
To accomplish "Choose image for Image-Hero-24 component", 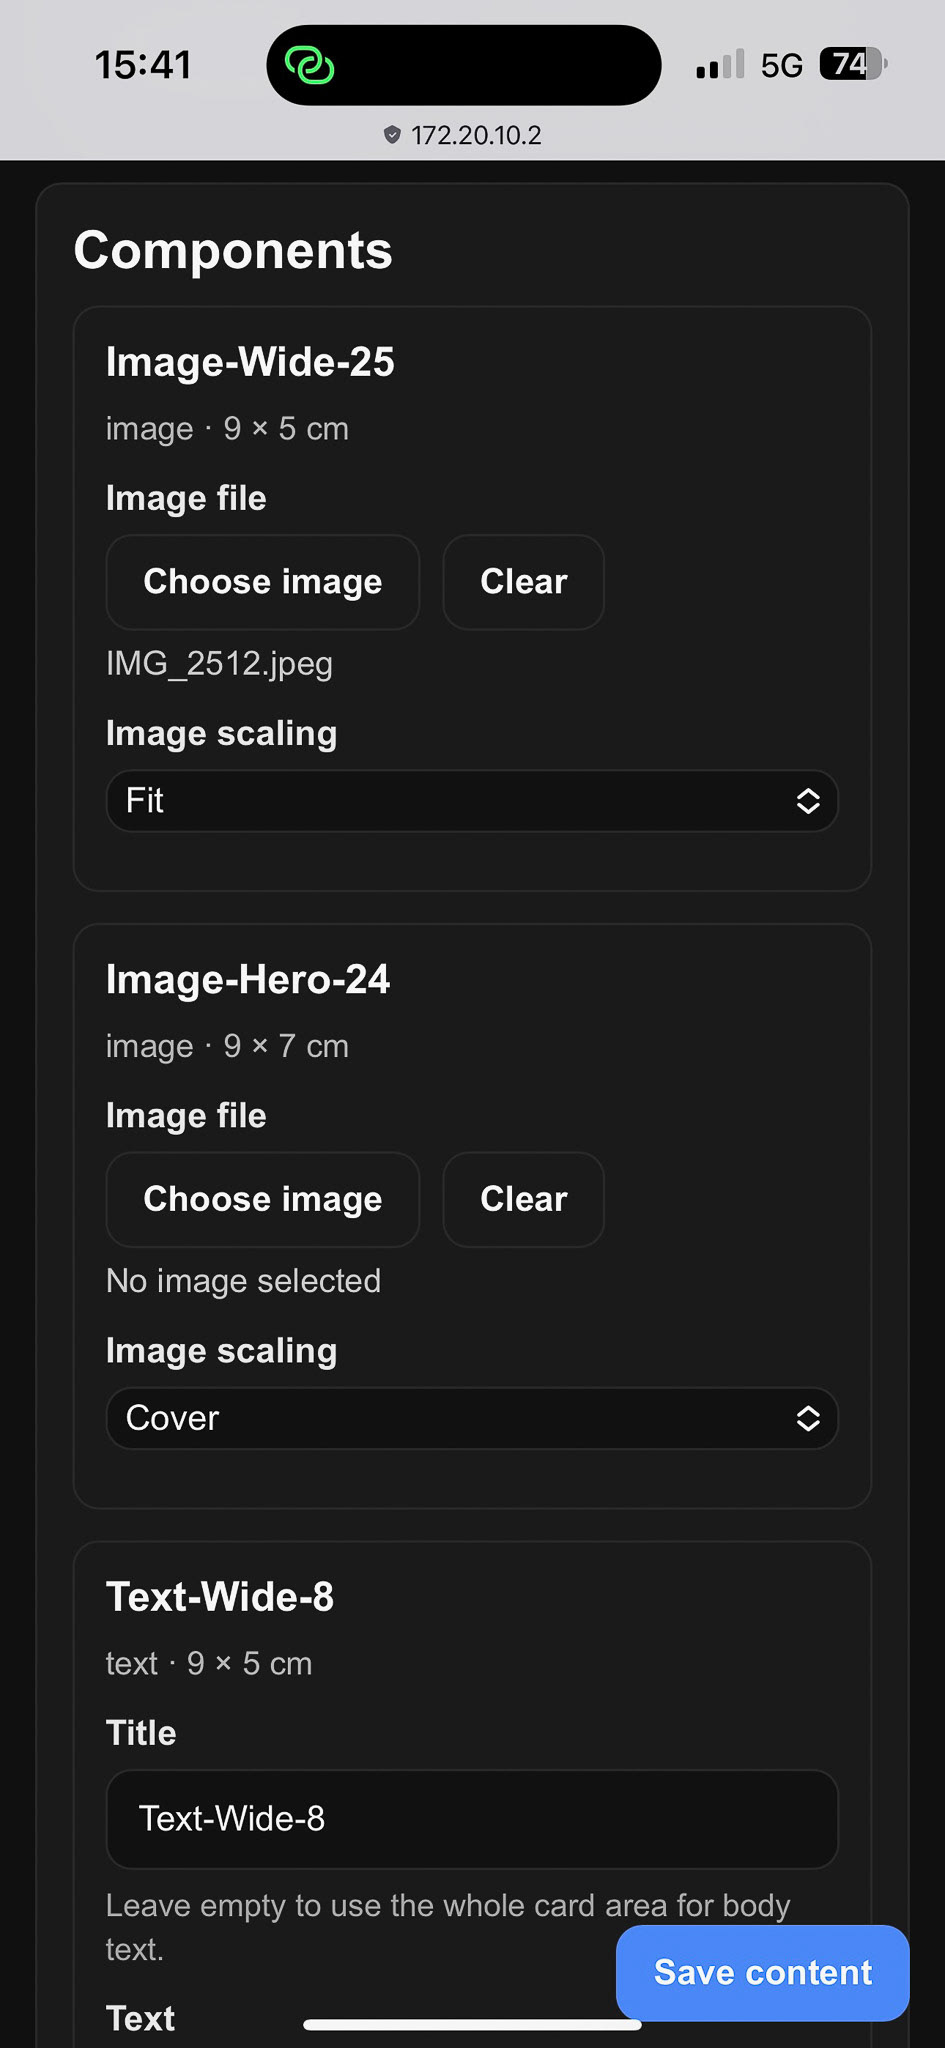I will click(x=262, y=1199).
